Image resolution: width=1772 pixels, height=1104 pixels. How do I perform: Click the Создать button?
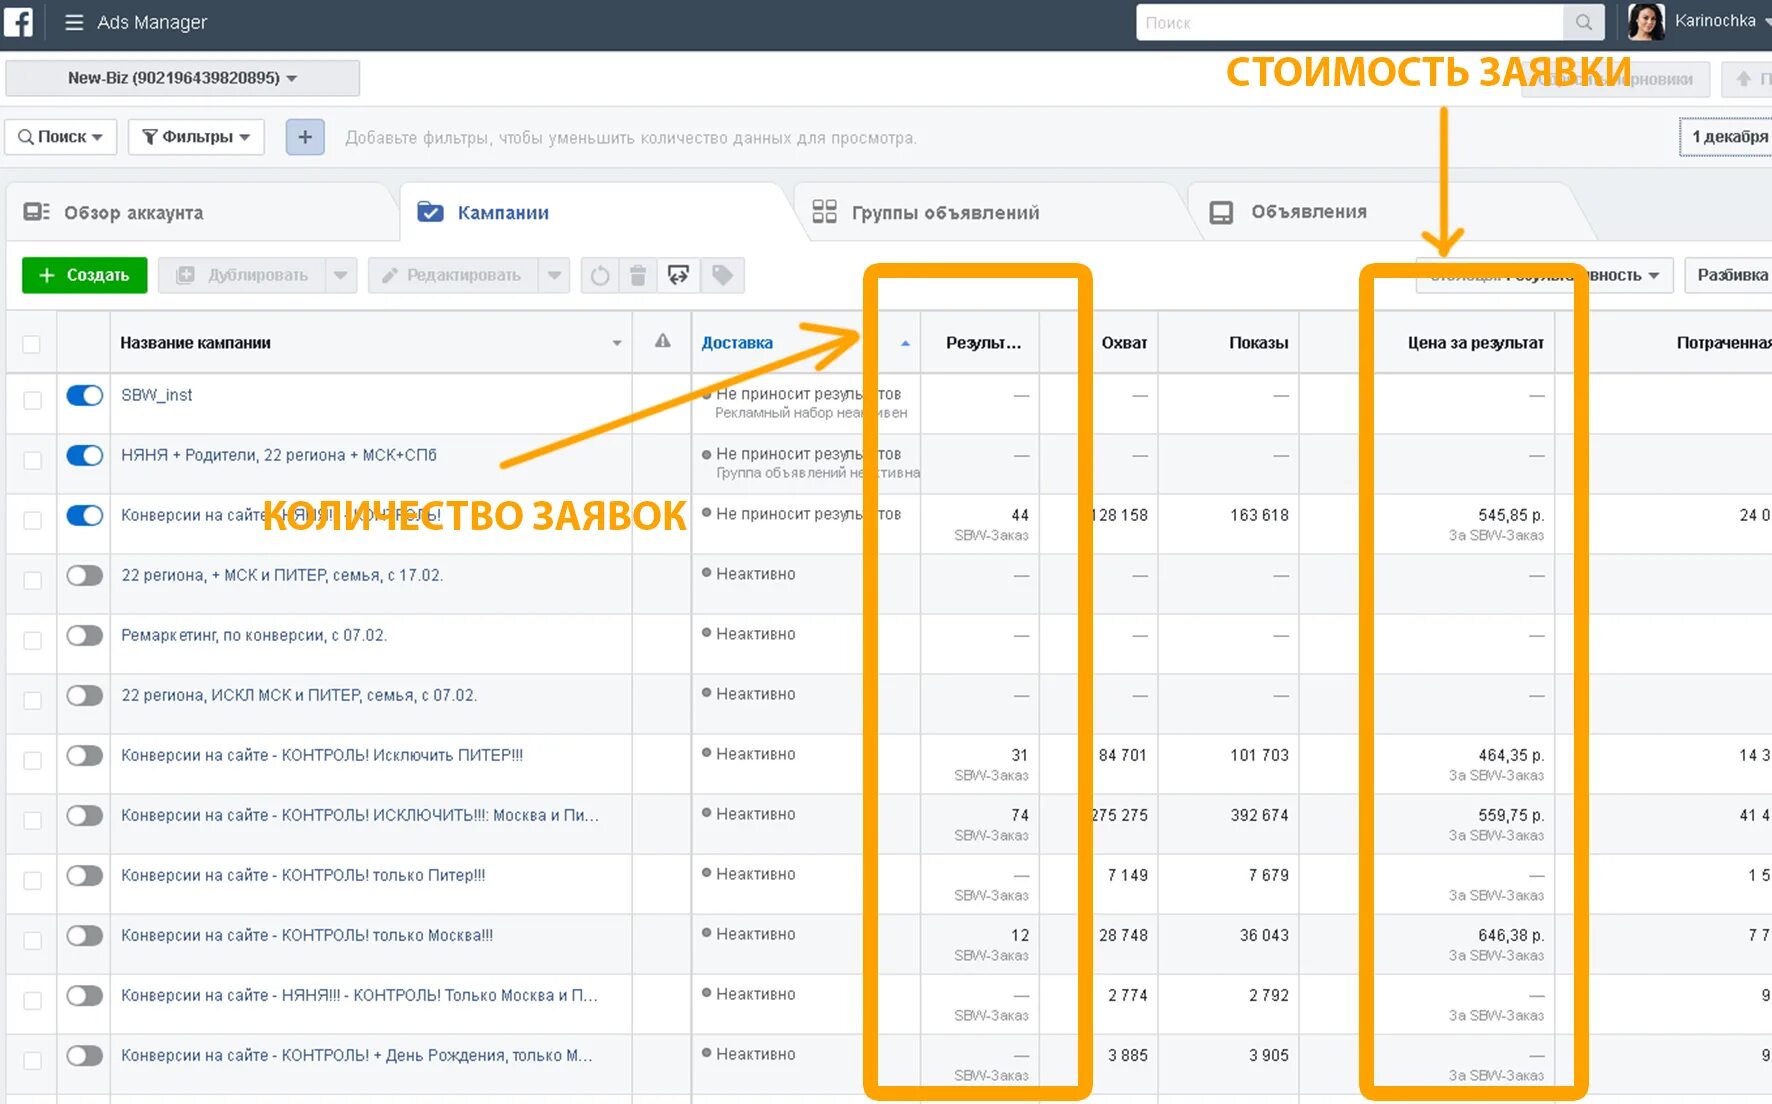pyautogui.click(x=85, y=275)
